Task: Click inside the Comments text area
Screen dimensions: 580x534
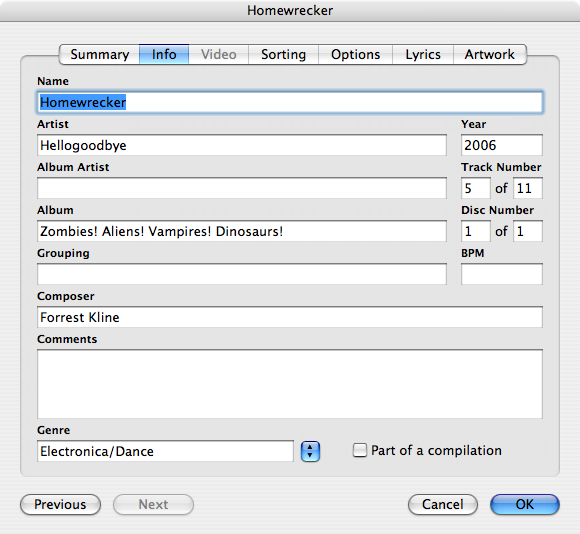Action: (290, 384)
